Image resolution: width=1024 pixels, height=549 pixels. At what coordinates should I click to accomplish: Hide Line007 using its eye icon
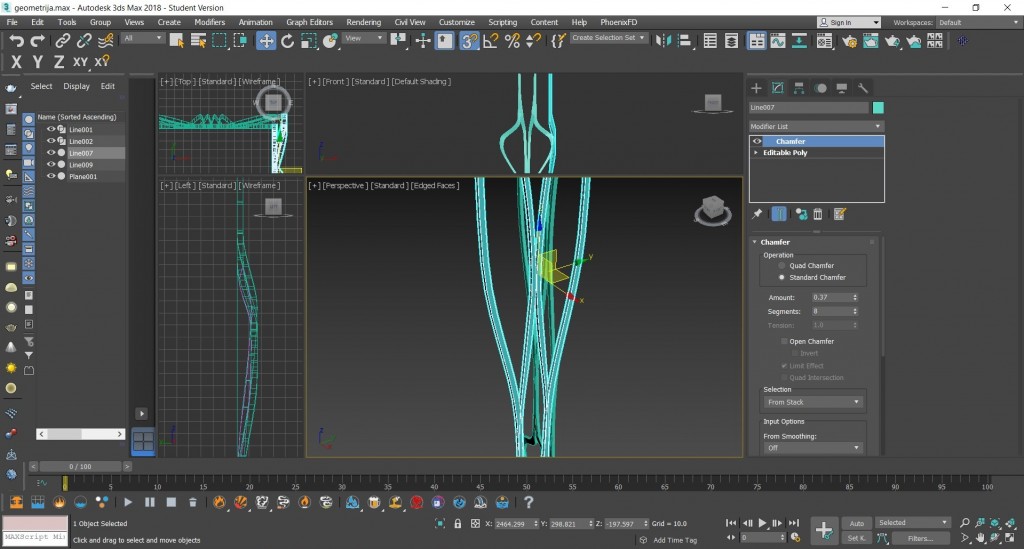[50, 153]
